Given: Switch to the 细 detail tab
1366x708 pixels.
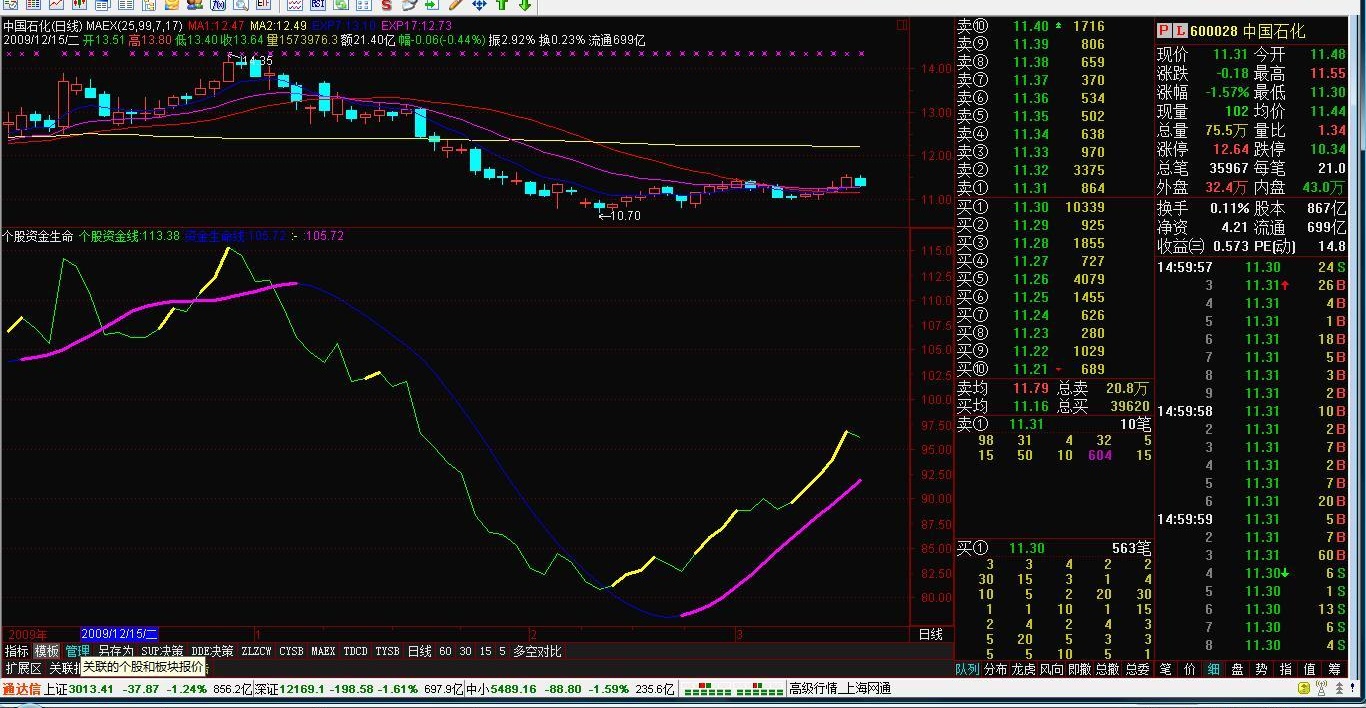Looking at the screenshot, I should click(1213, 669).
